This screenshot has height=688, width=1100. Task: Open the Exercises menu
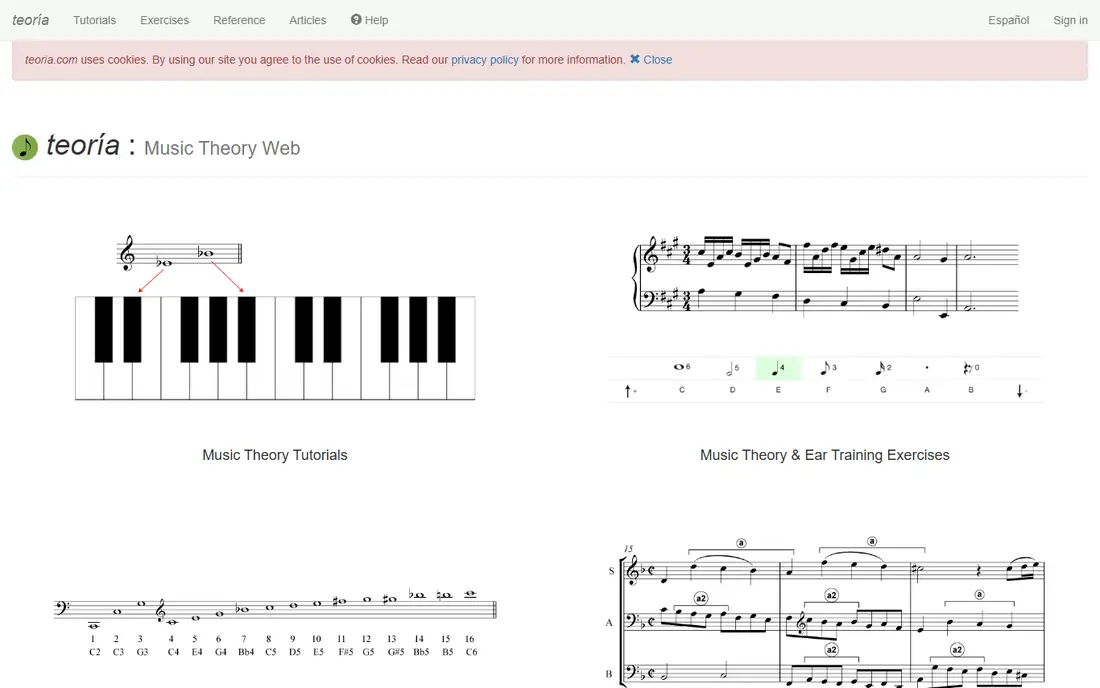(164, 20)
